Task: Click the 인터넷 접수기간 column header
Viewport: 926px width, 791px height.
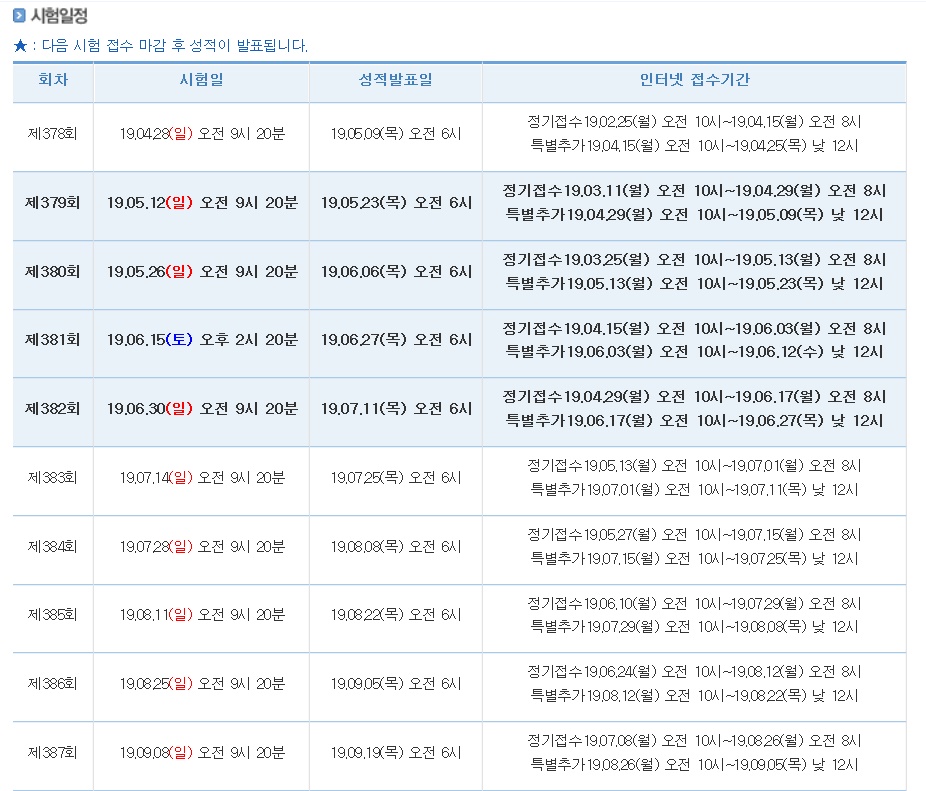Action: coord(694,80)
